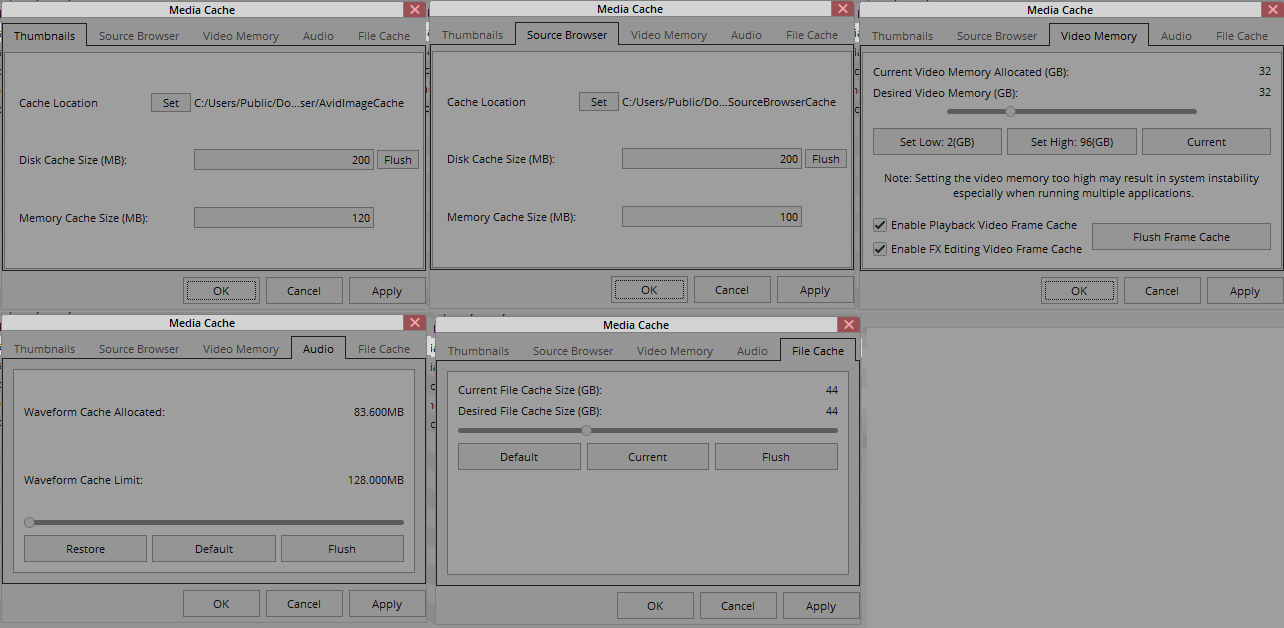Adjust Desired Video Memory slider handle
The height and width of the screenshot is (628, 1284).
[x=1010, y=111]
